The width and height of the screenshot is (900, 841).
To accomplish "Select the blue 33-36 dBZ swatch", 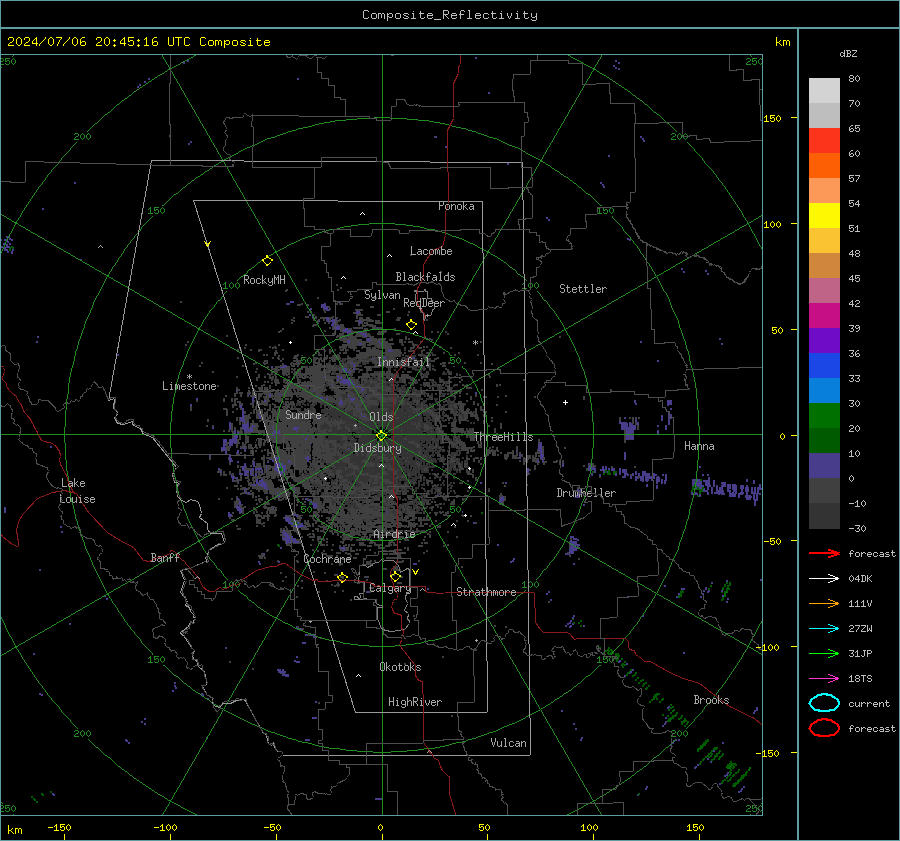I will click(x=824, y=366).
